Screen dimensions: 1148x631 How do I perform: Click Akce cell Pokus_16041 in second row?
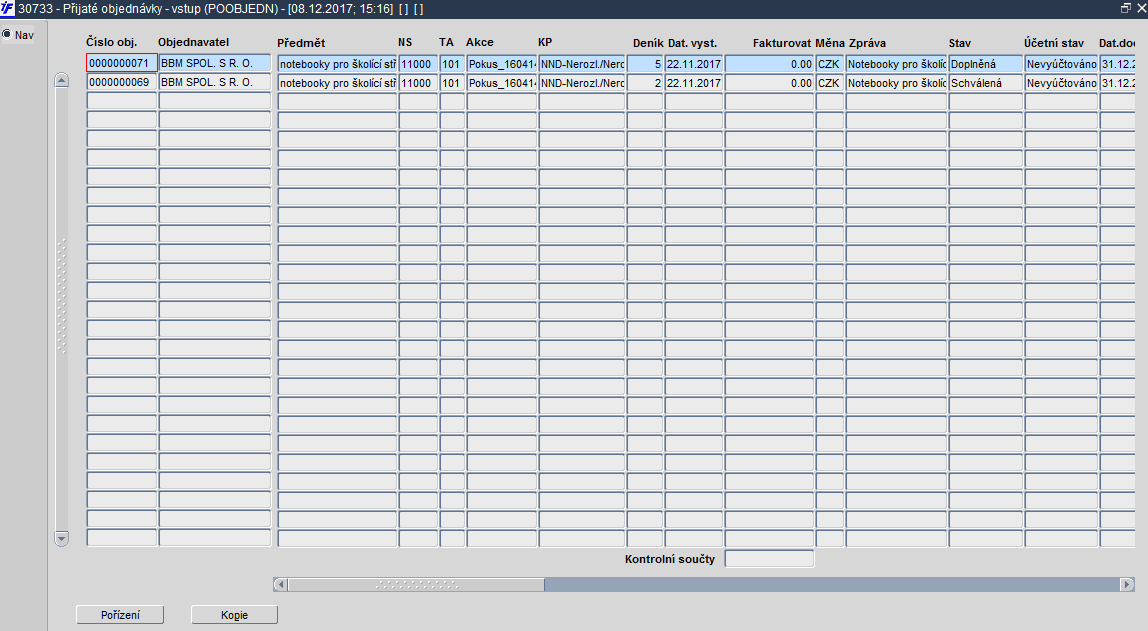502,83
